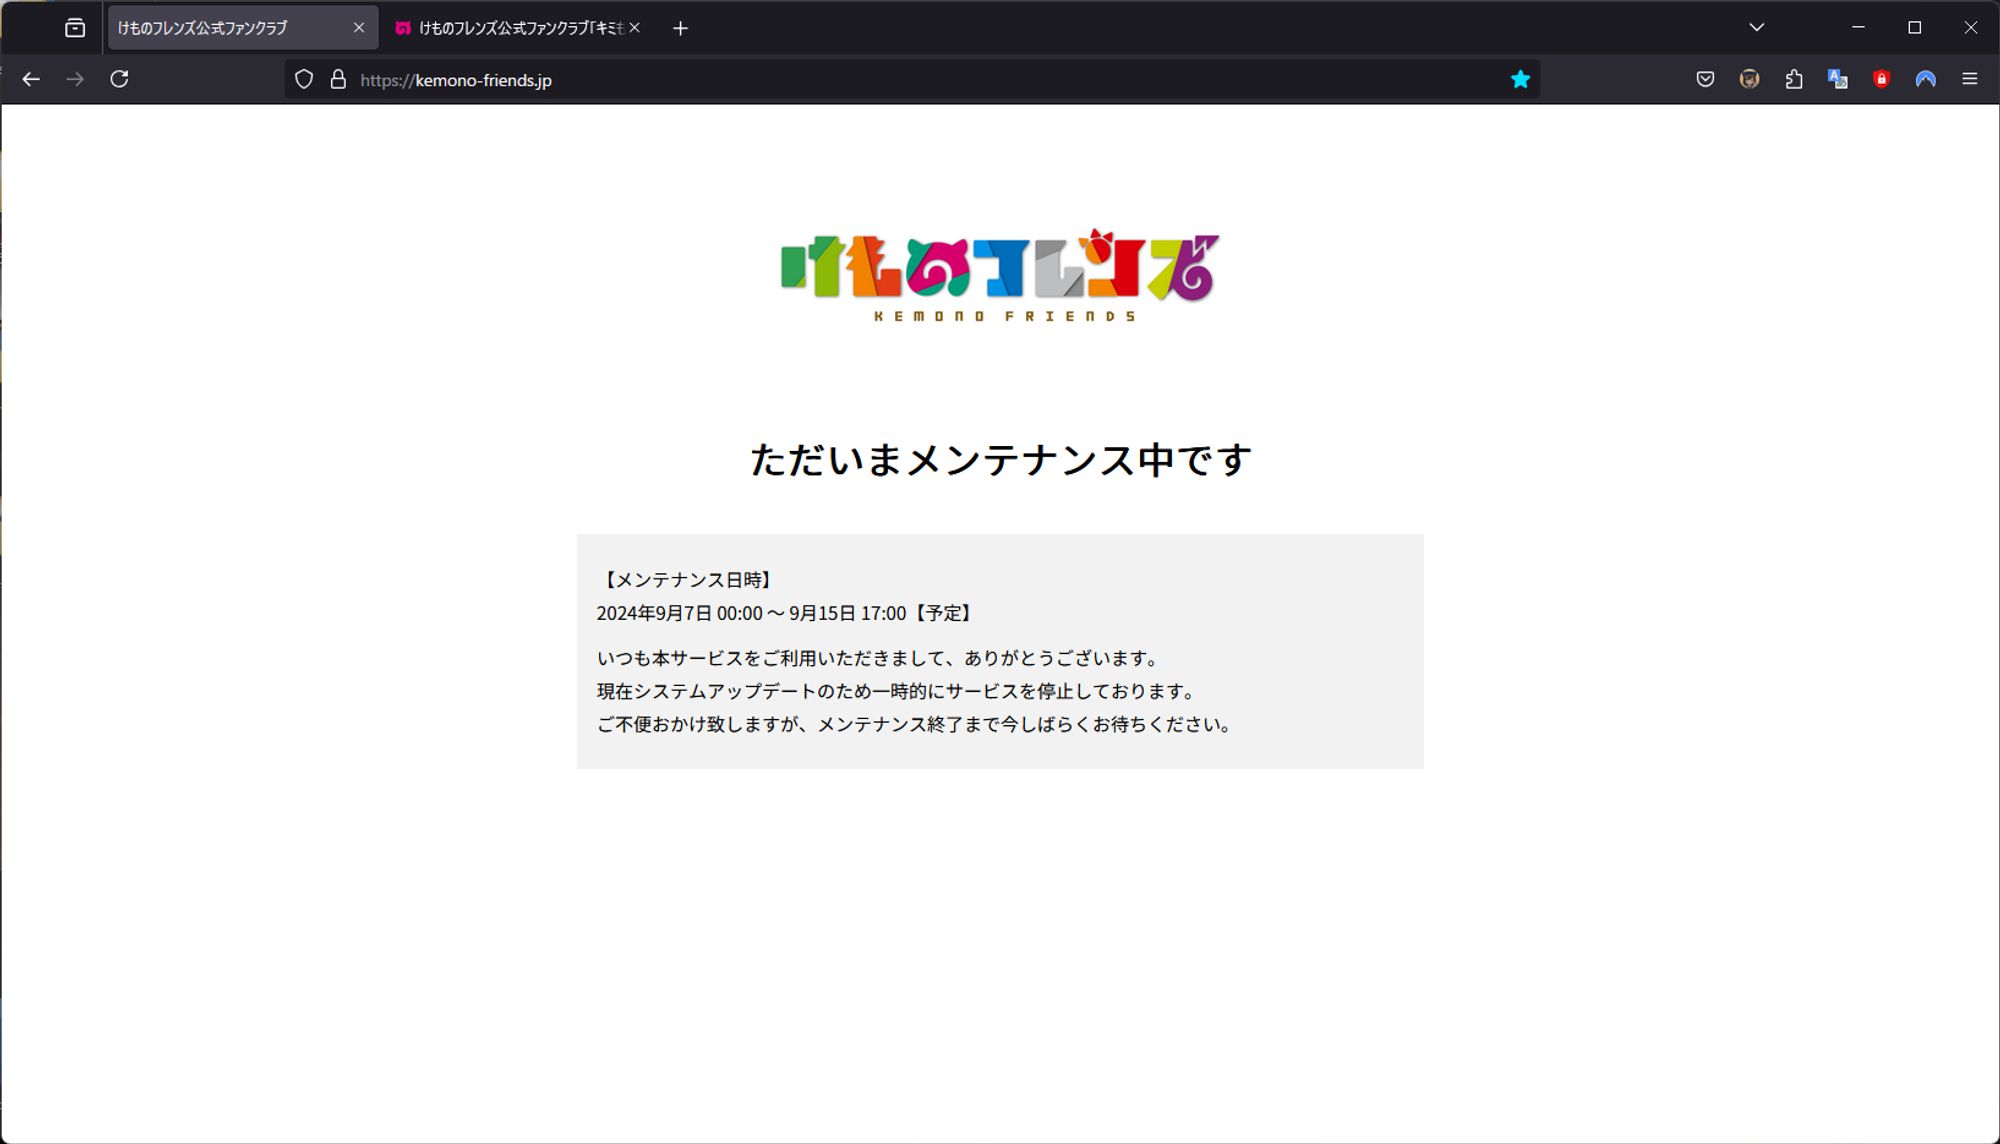2000x1144 pixels.
Task: Go back to the previous page
Action: point(31,79)
